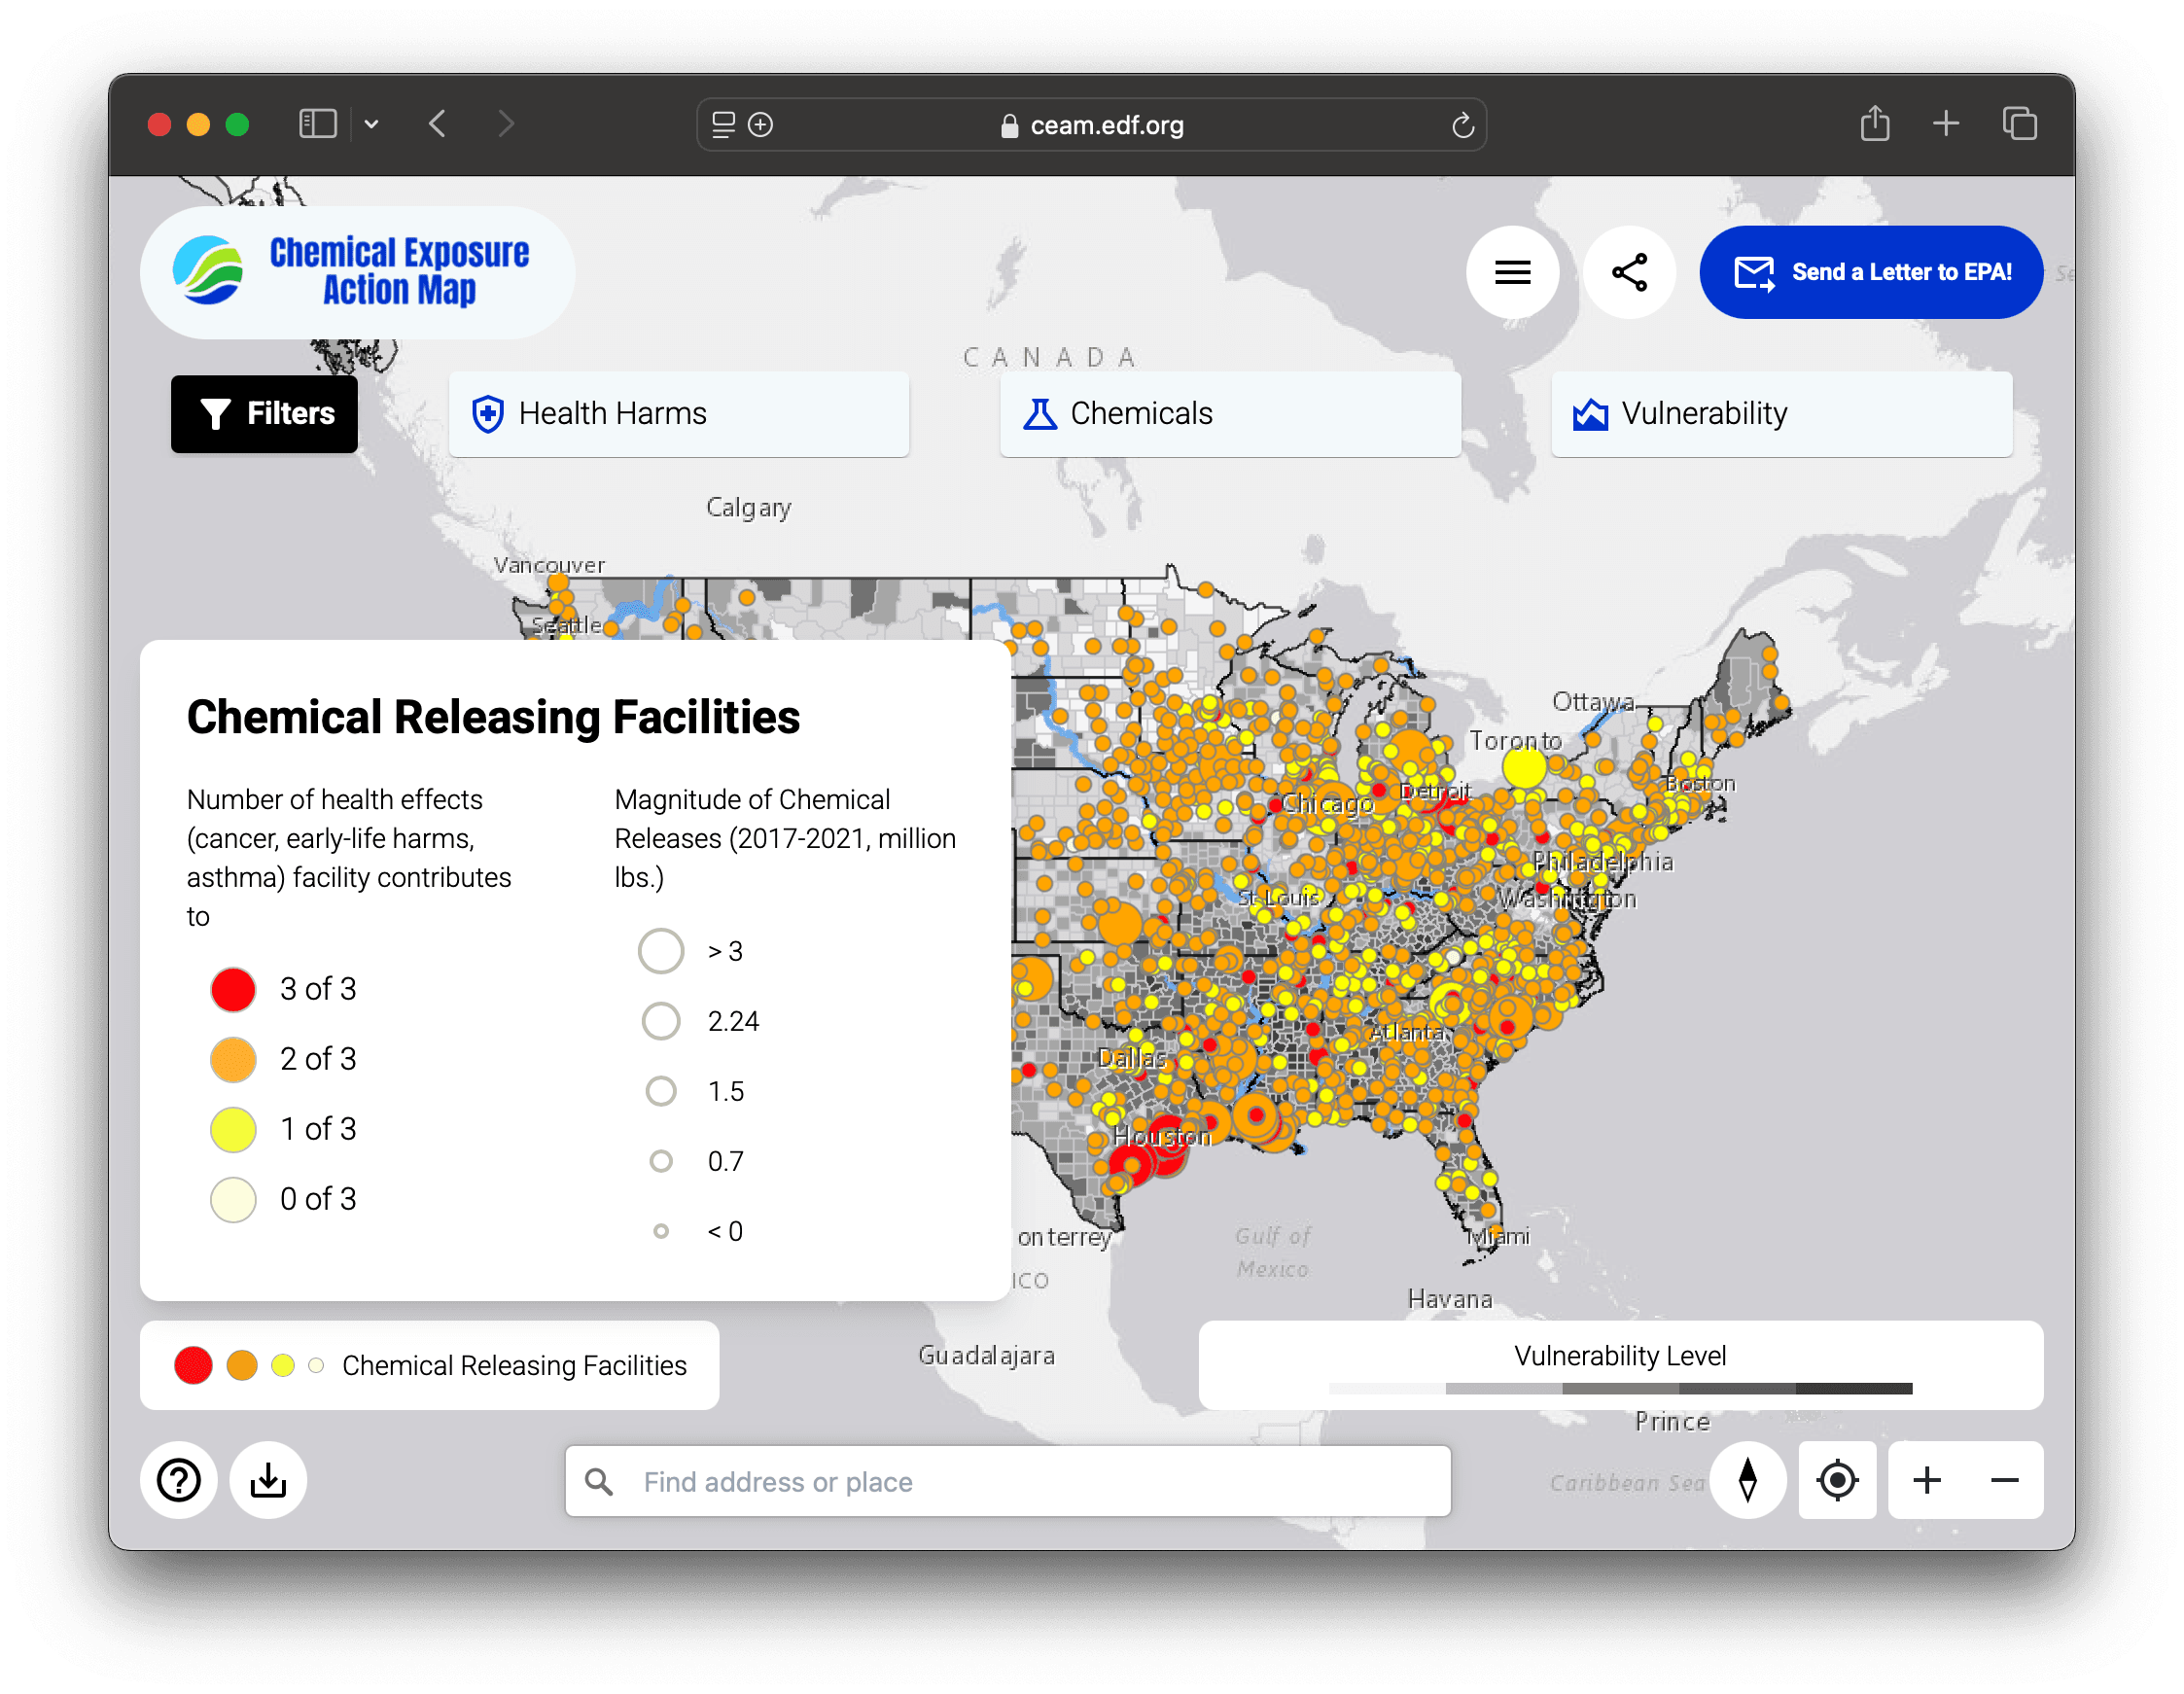This screenshot has width=2184, height=1694.
Task: Click the Chemical Exposure Action Map logo
Action: (358, 272)
